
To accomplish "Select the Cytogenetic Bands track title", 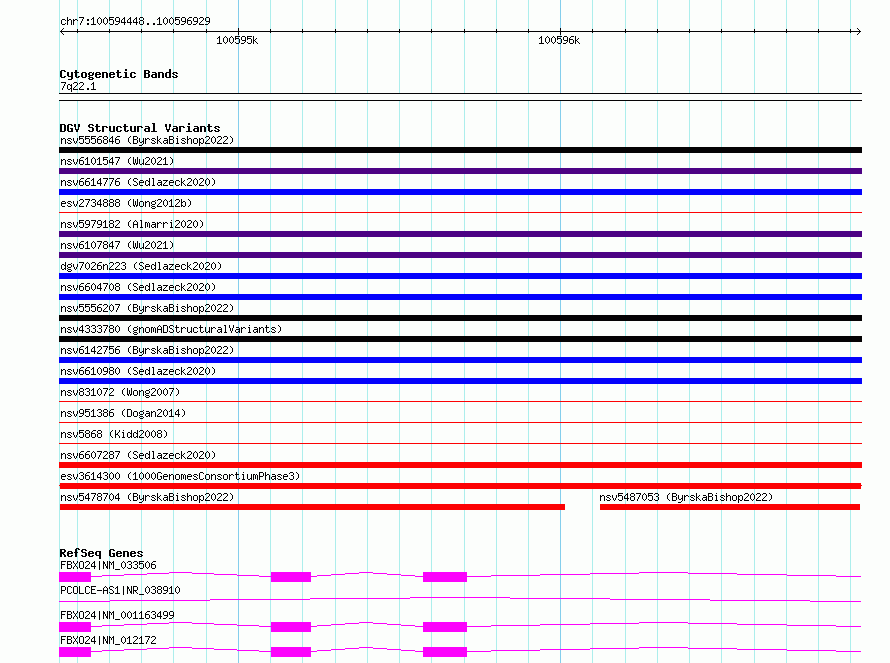I will pyautogui.click(x=119, y=74).
